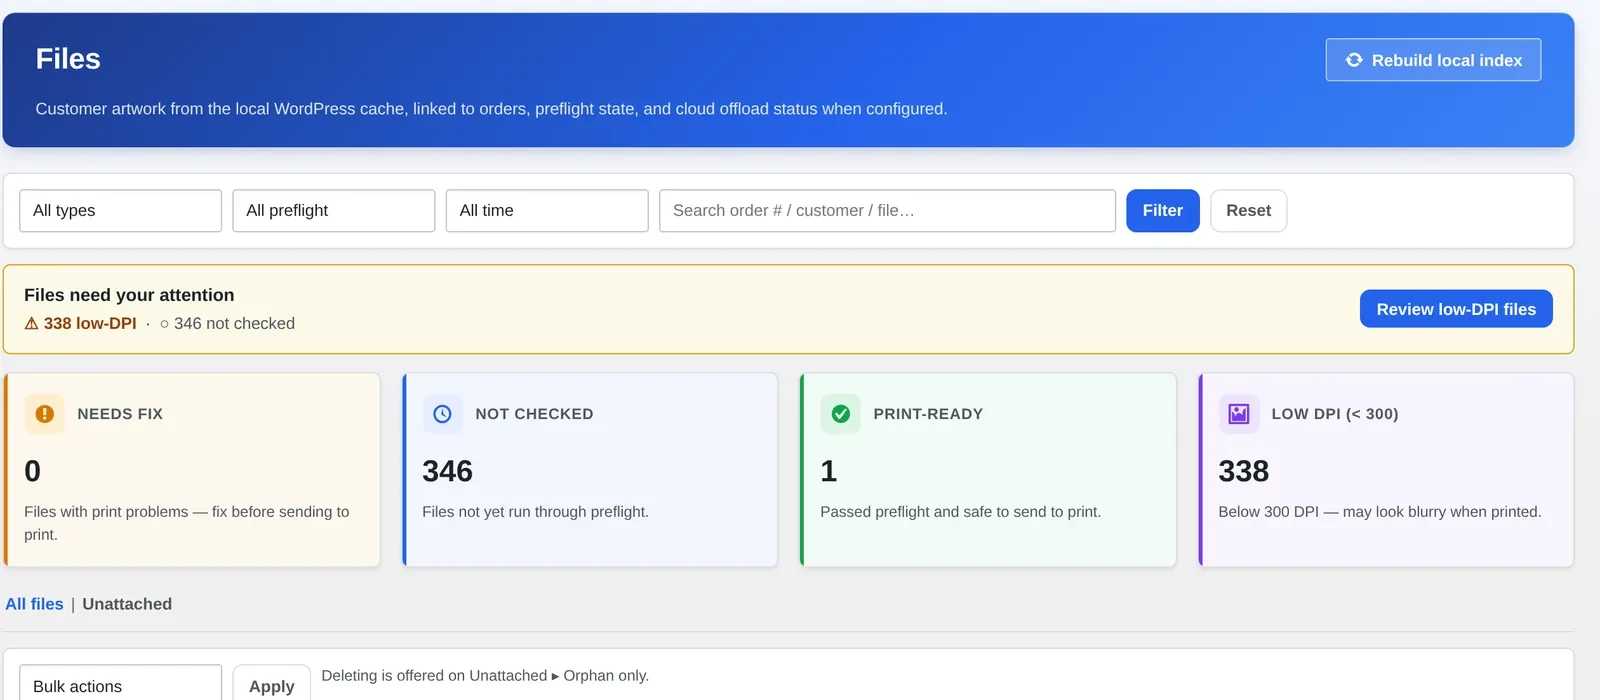Viewport: 1600px width, 700px height.
Task: Click the Rebuild local index button
Action: point(1433,60)
